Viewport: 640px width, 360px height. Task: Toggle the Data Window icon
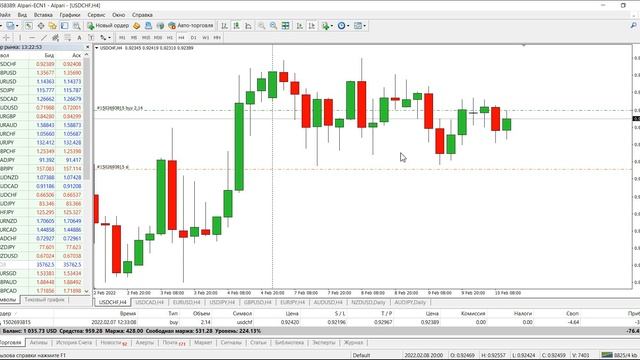pyautogui.click(x=41, y=26)
